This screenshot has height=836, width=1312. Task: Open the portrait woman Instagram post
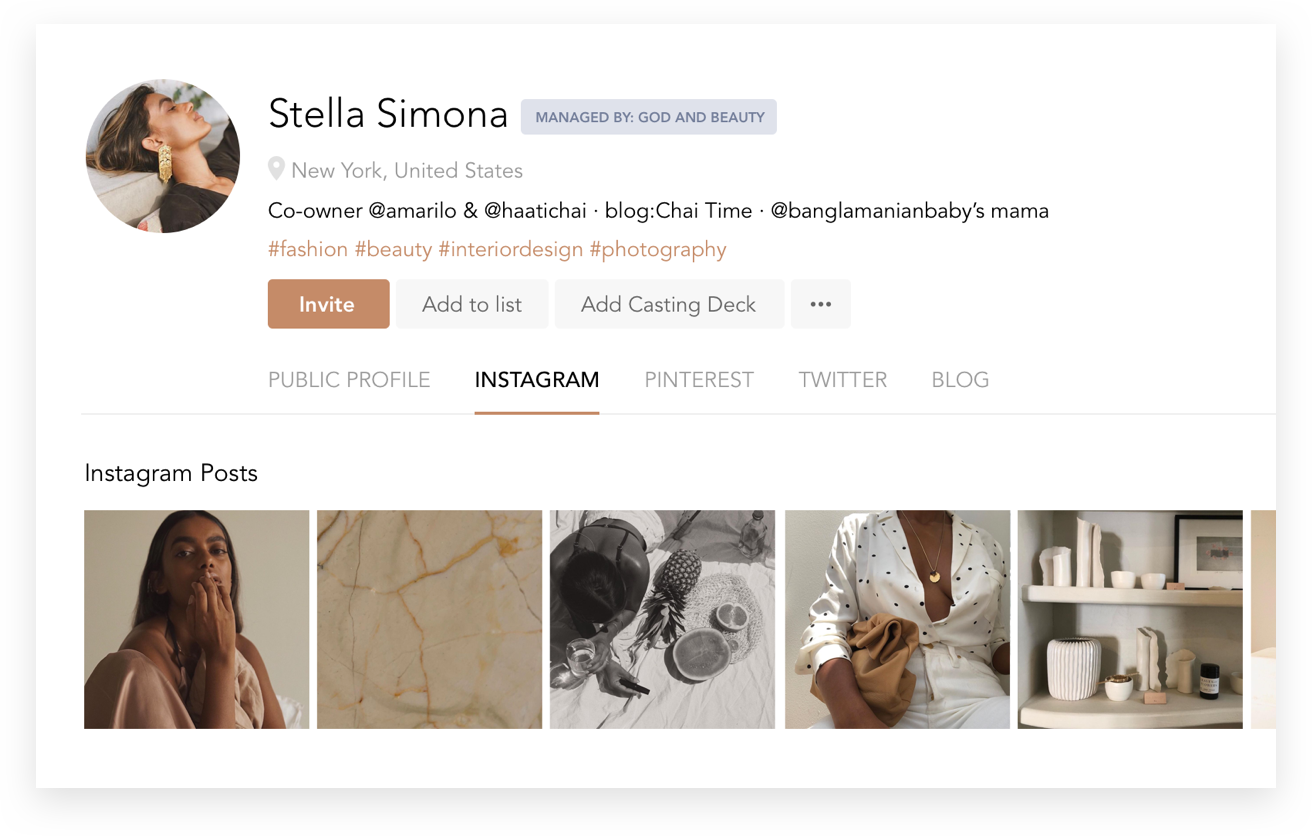coord(197,619)
